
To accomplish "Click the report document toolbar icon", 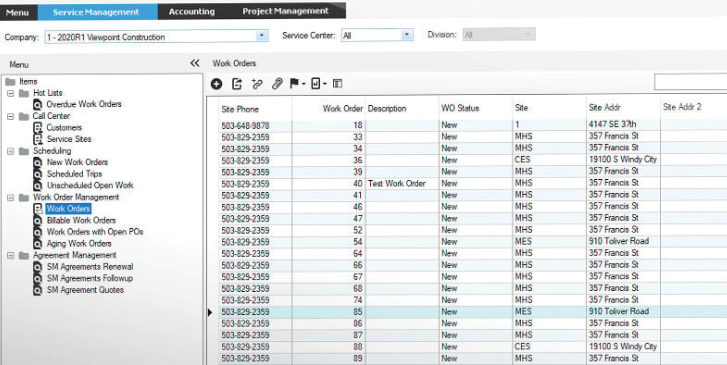I will [x=315, y=84].
